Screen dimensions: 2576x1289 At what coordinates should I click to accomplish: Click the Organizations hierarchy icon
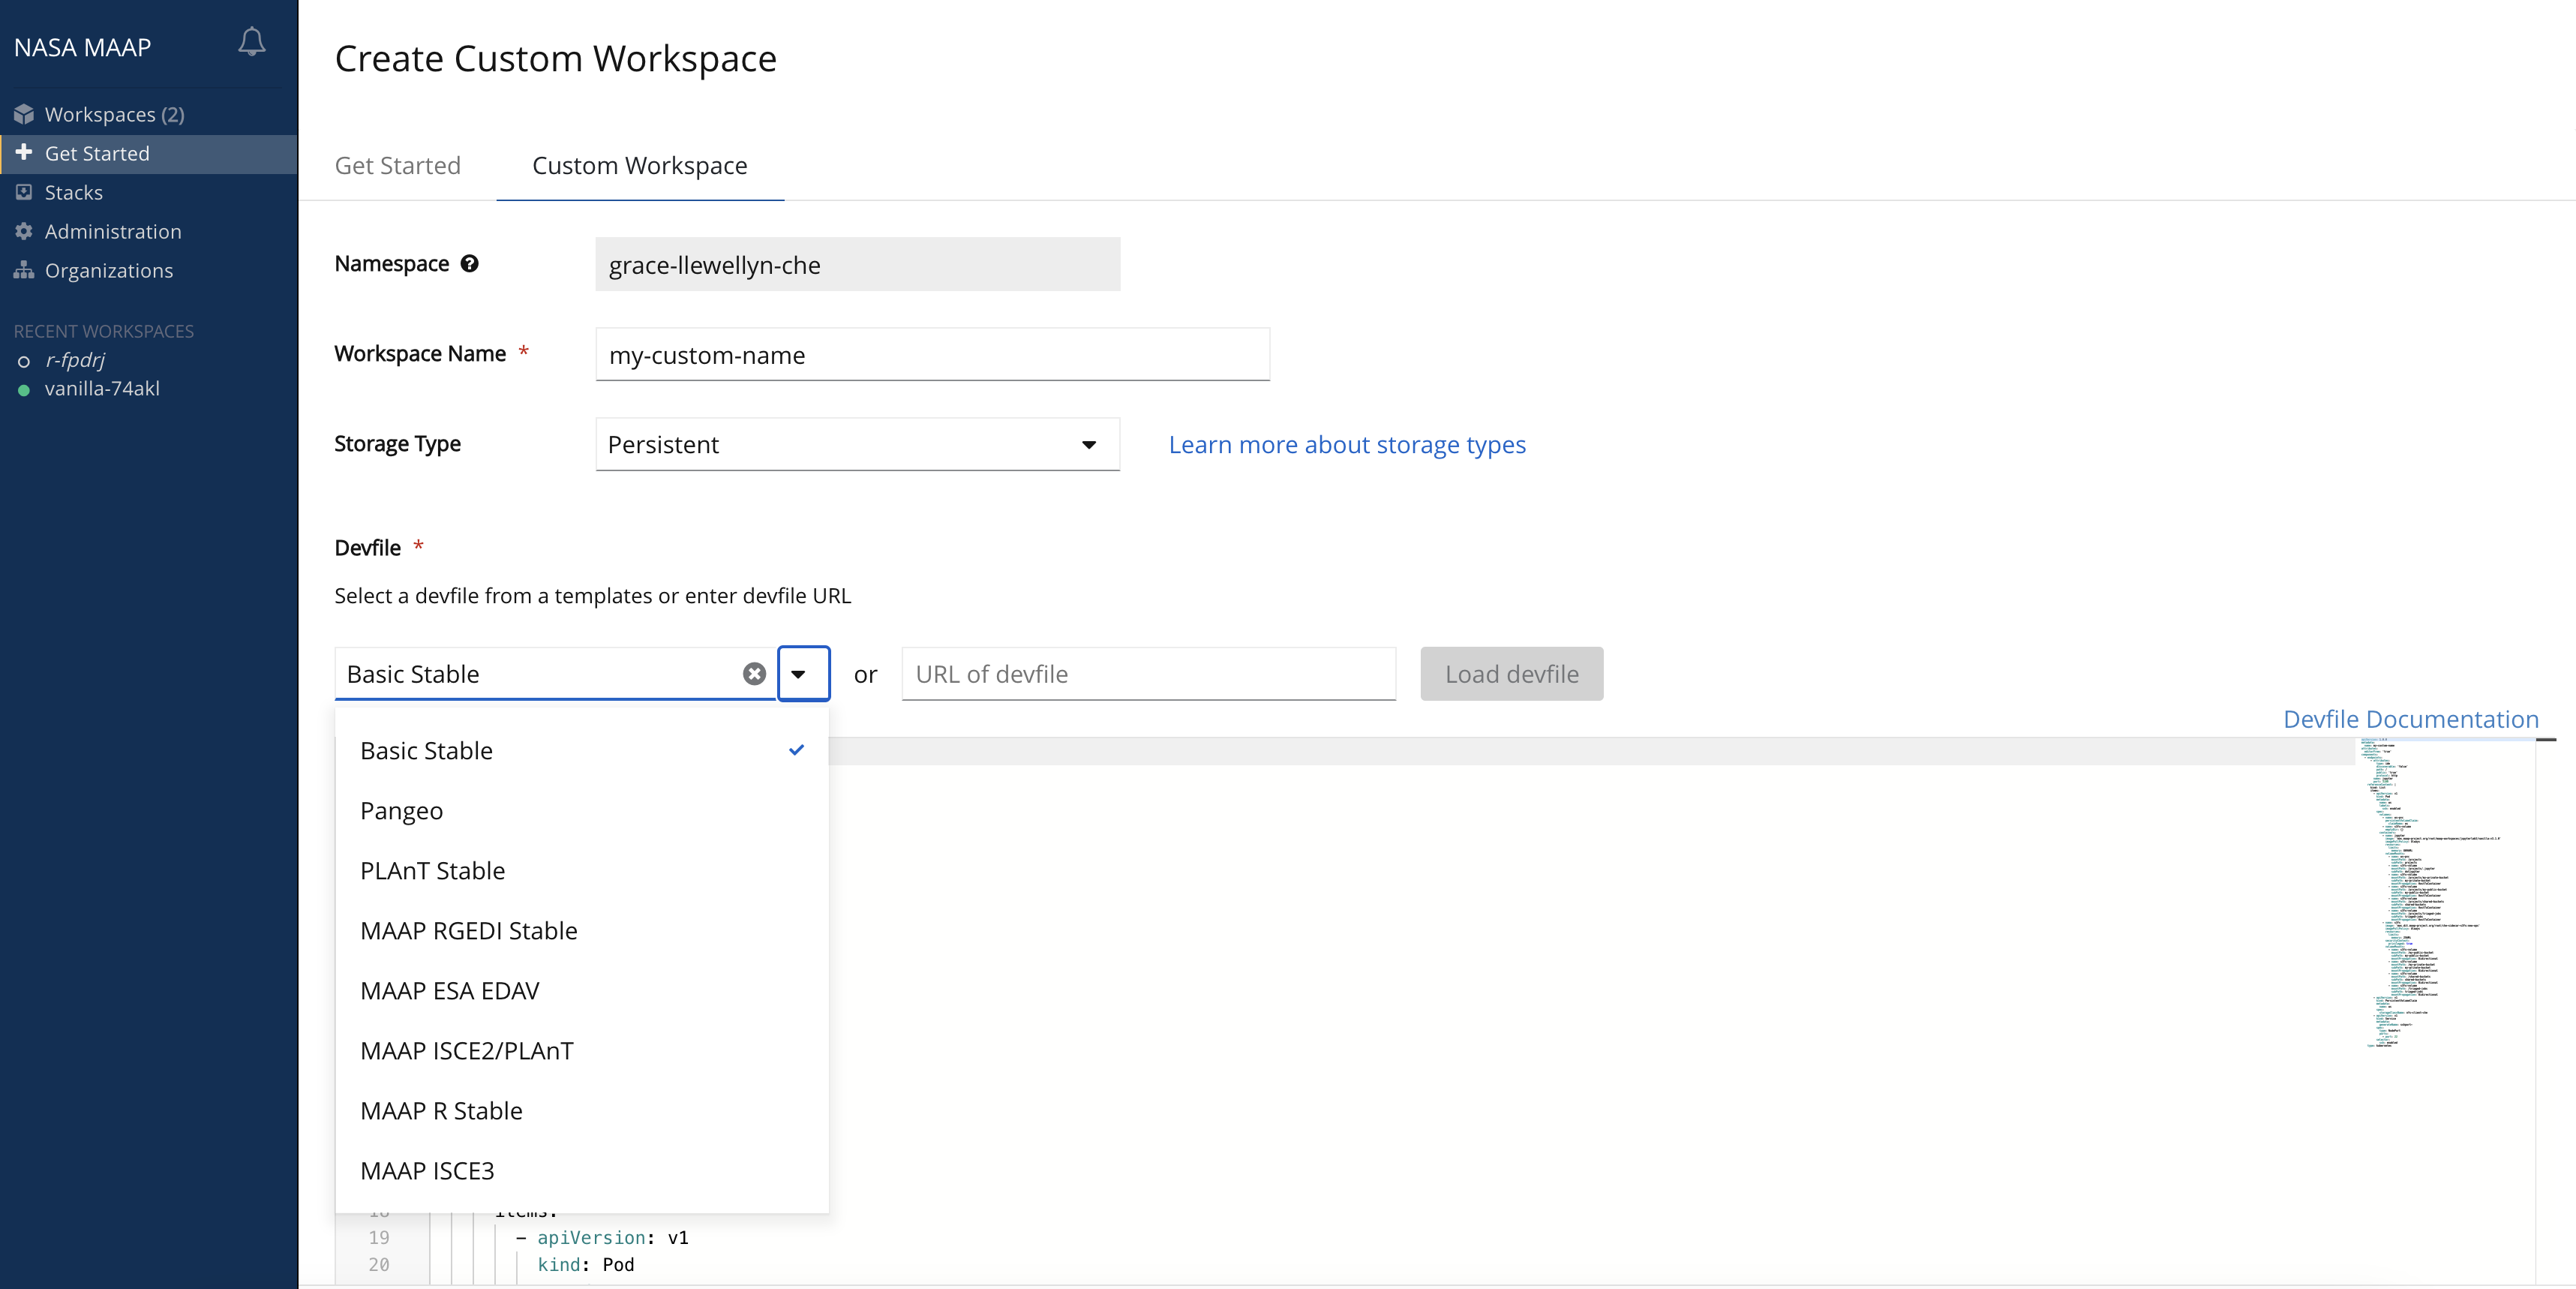pyautogui.click(x=24, y=270)
